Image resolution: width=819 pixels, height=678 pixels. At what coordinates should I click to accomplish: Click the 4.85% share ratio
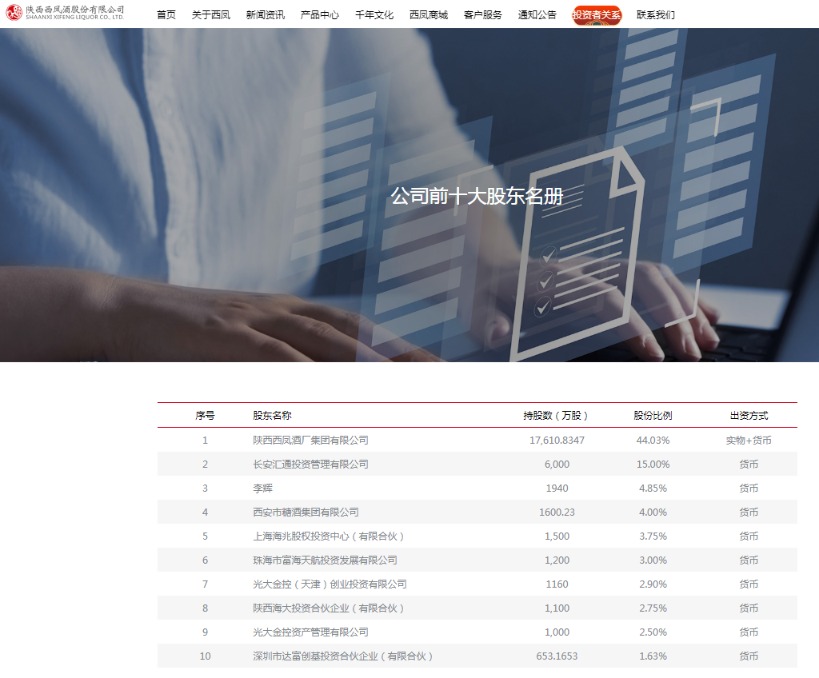point(653,488)
